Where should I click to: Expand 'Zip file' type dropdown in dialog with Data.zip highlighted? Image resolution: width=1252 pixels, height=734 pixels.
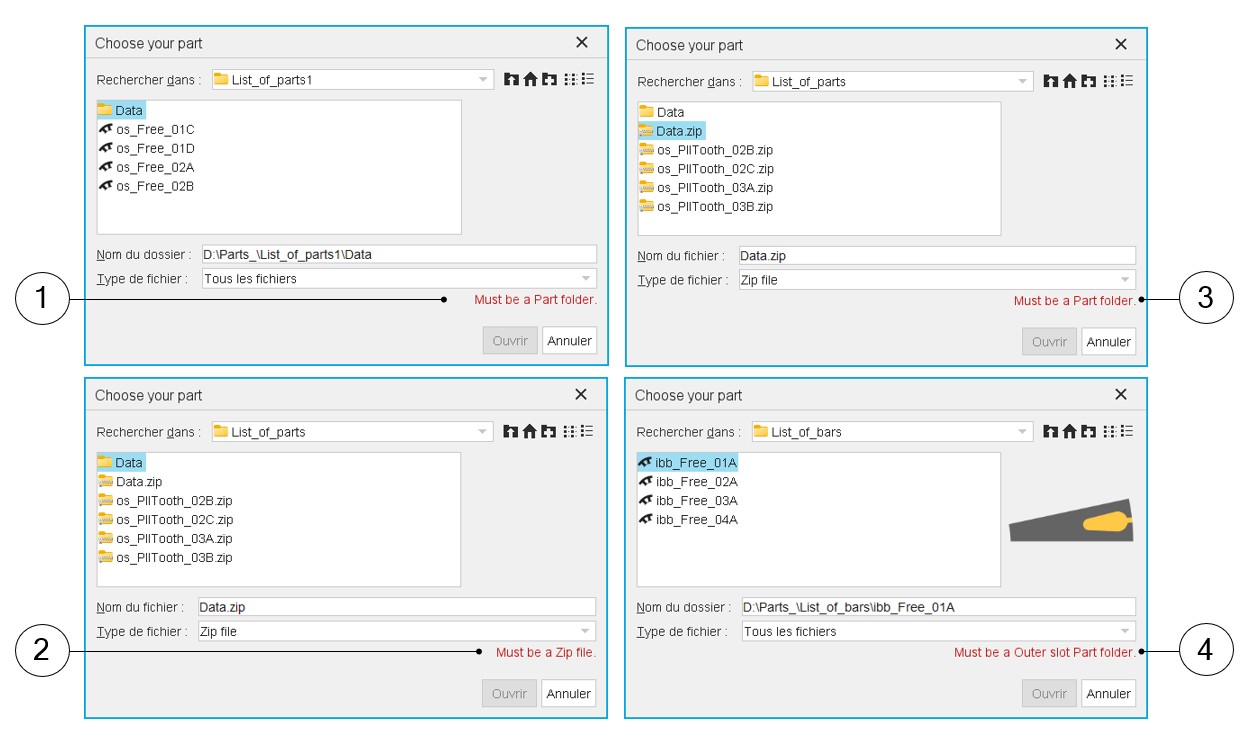click(x=937, y=280)
